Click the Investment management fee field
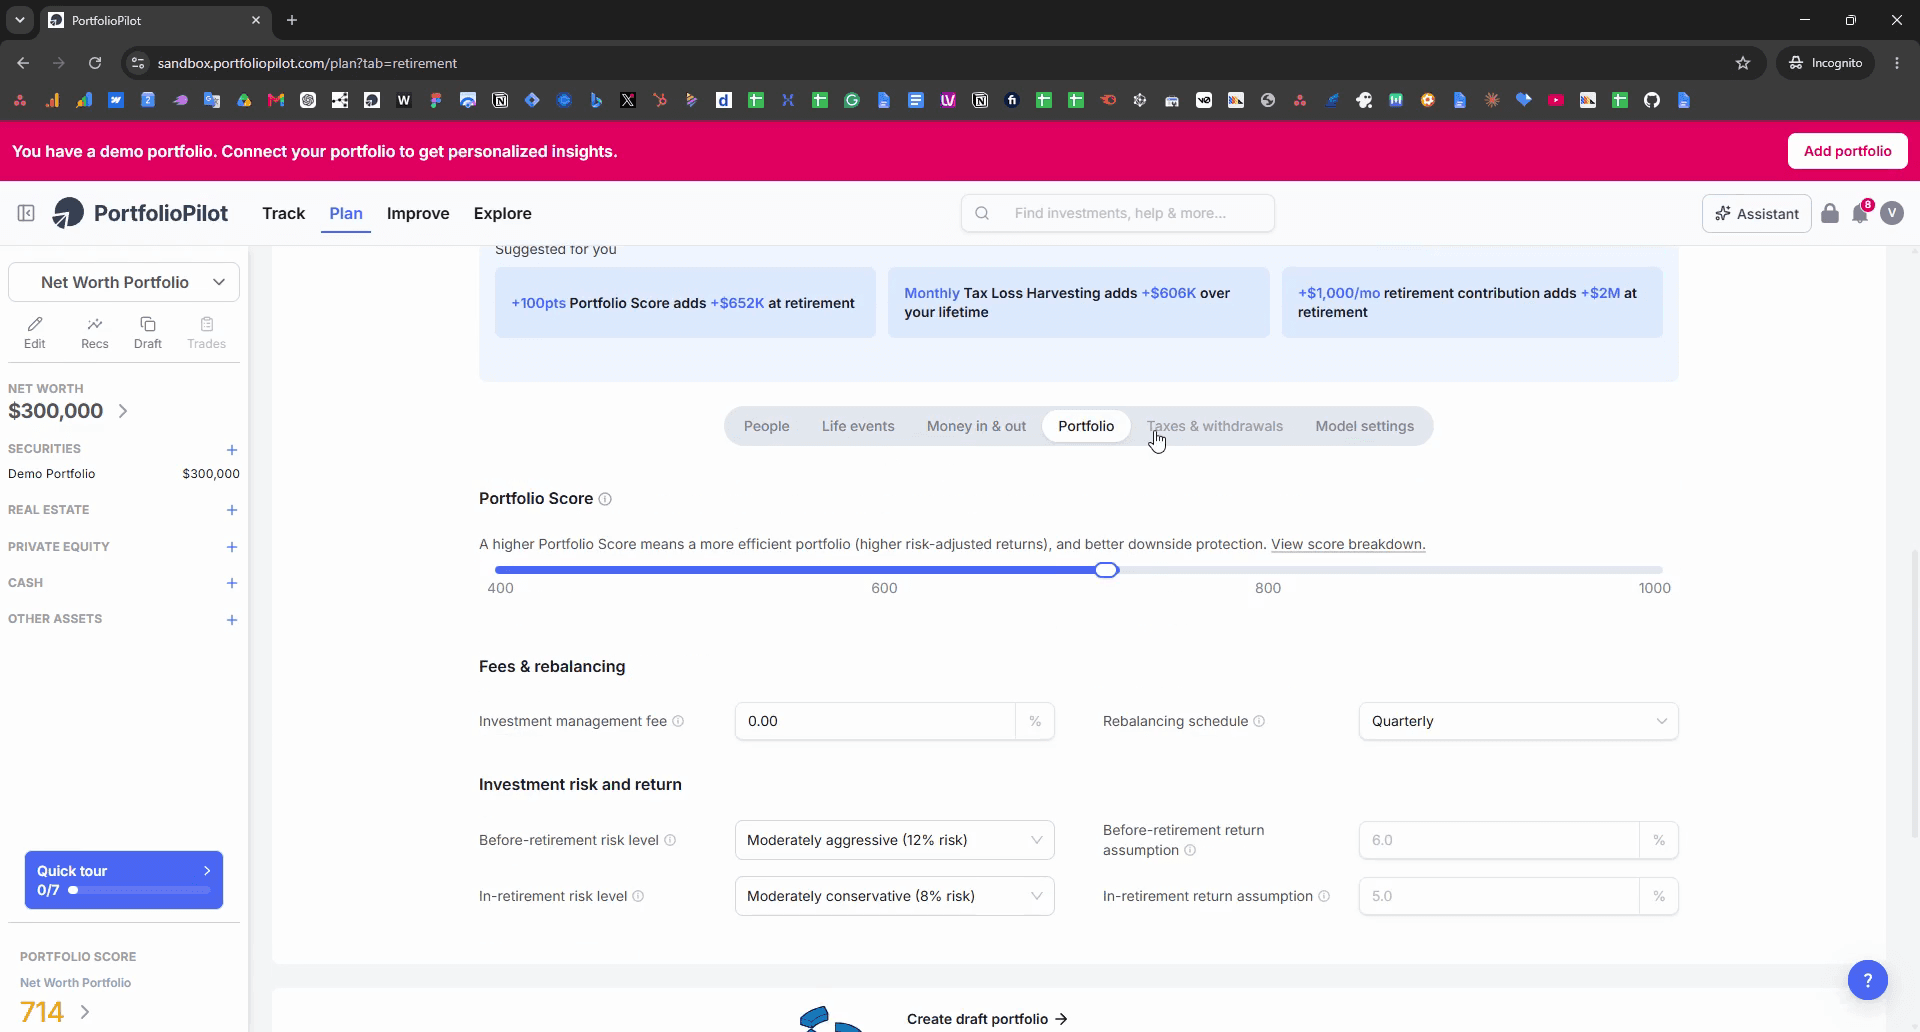This screenshot has height=1032, width=1920. pos(875,721)
